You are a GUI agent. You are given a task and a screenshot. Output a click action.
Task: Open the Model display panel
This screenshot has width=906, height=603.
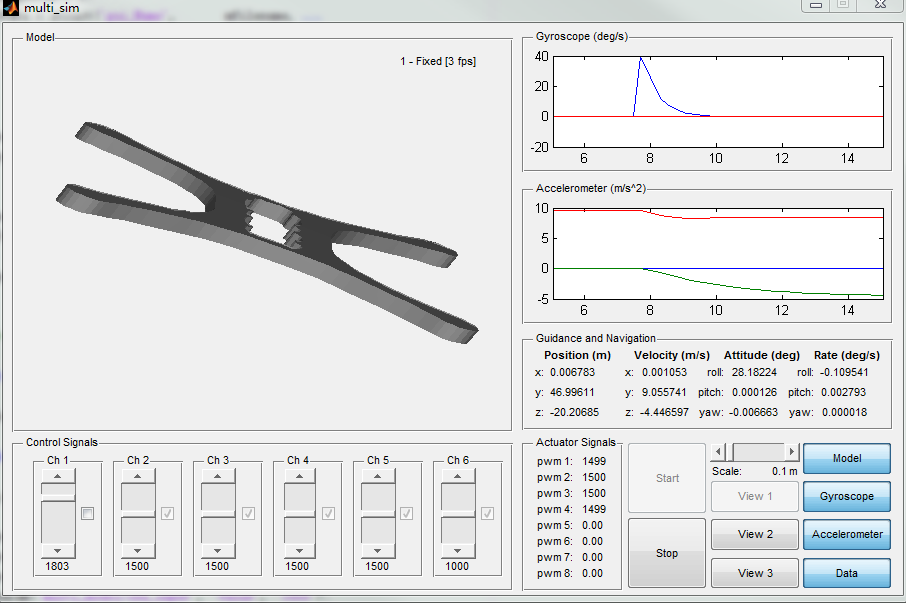846,458
